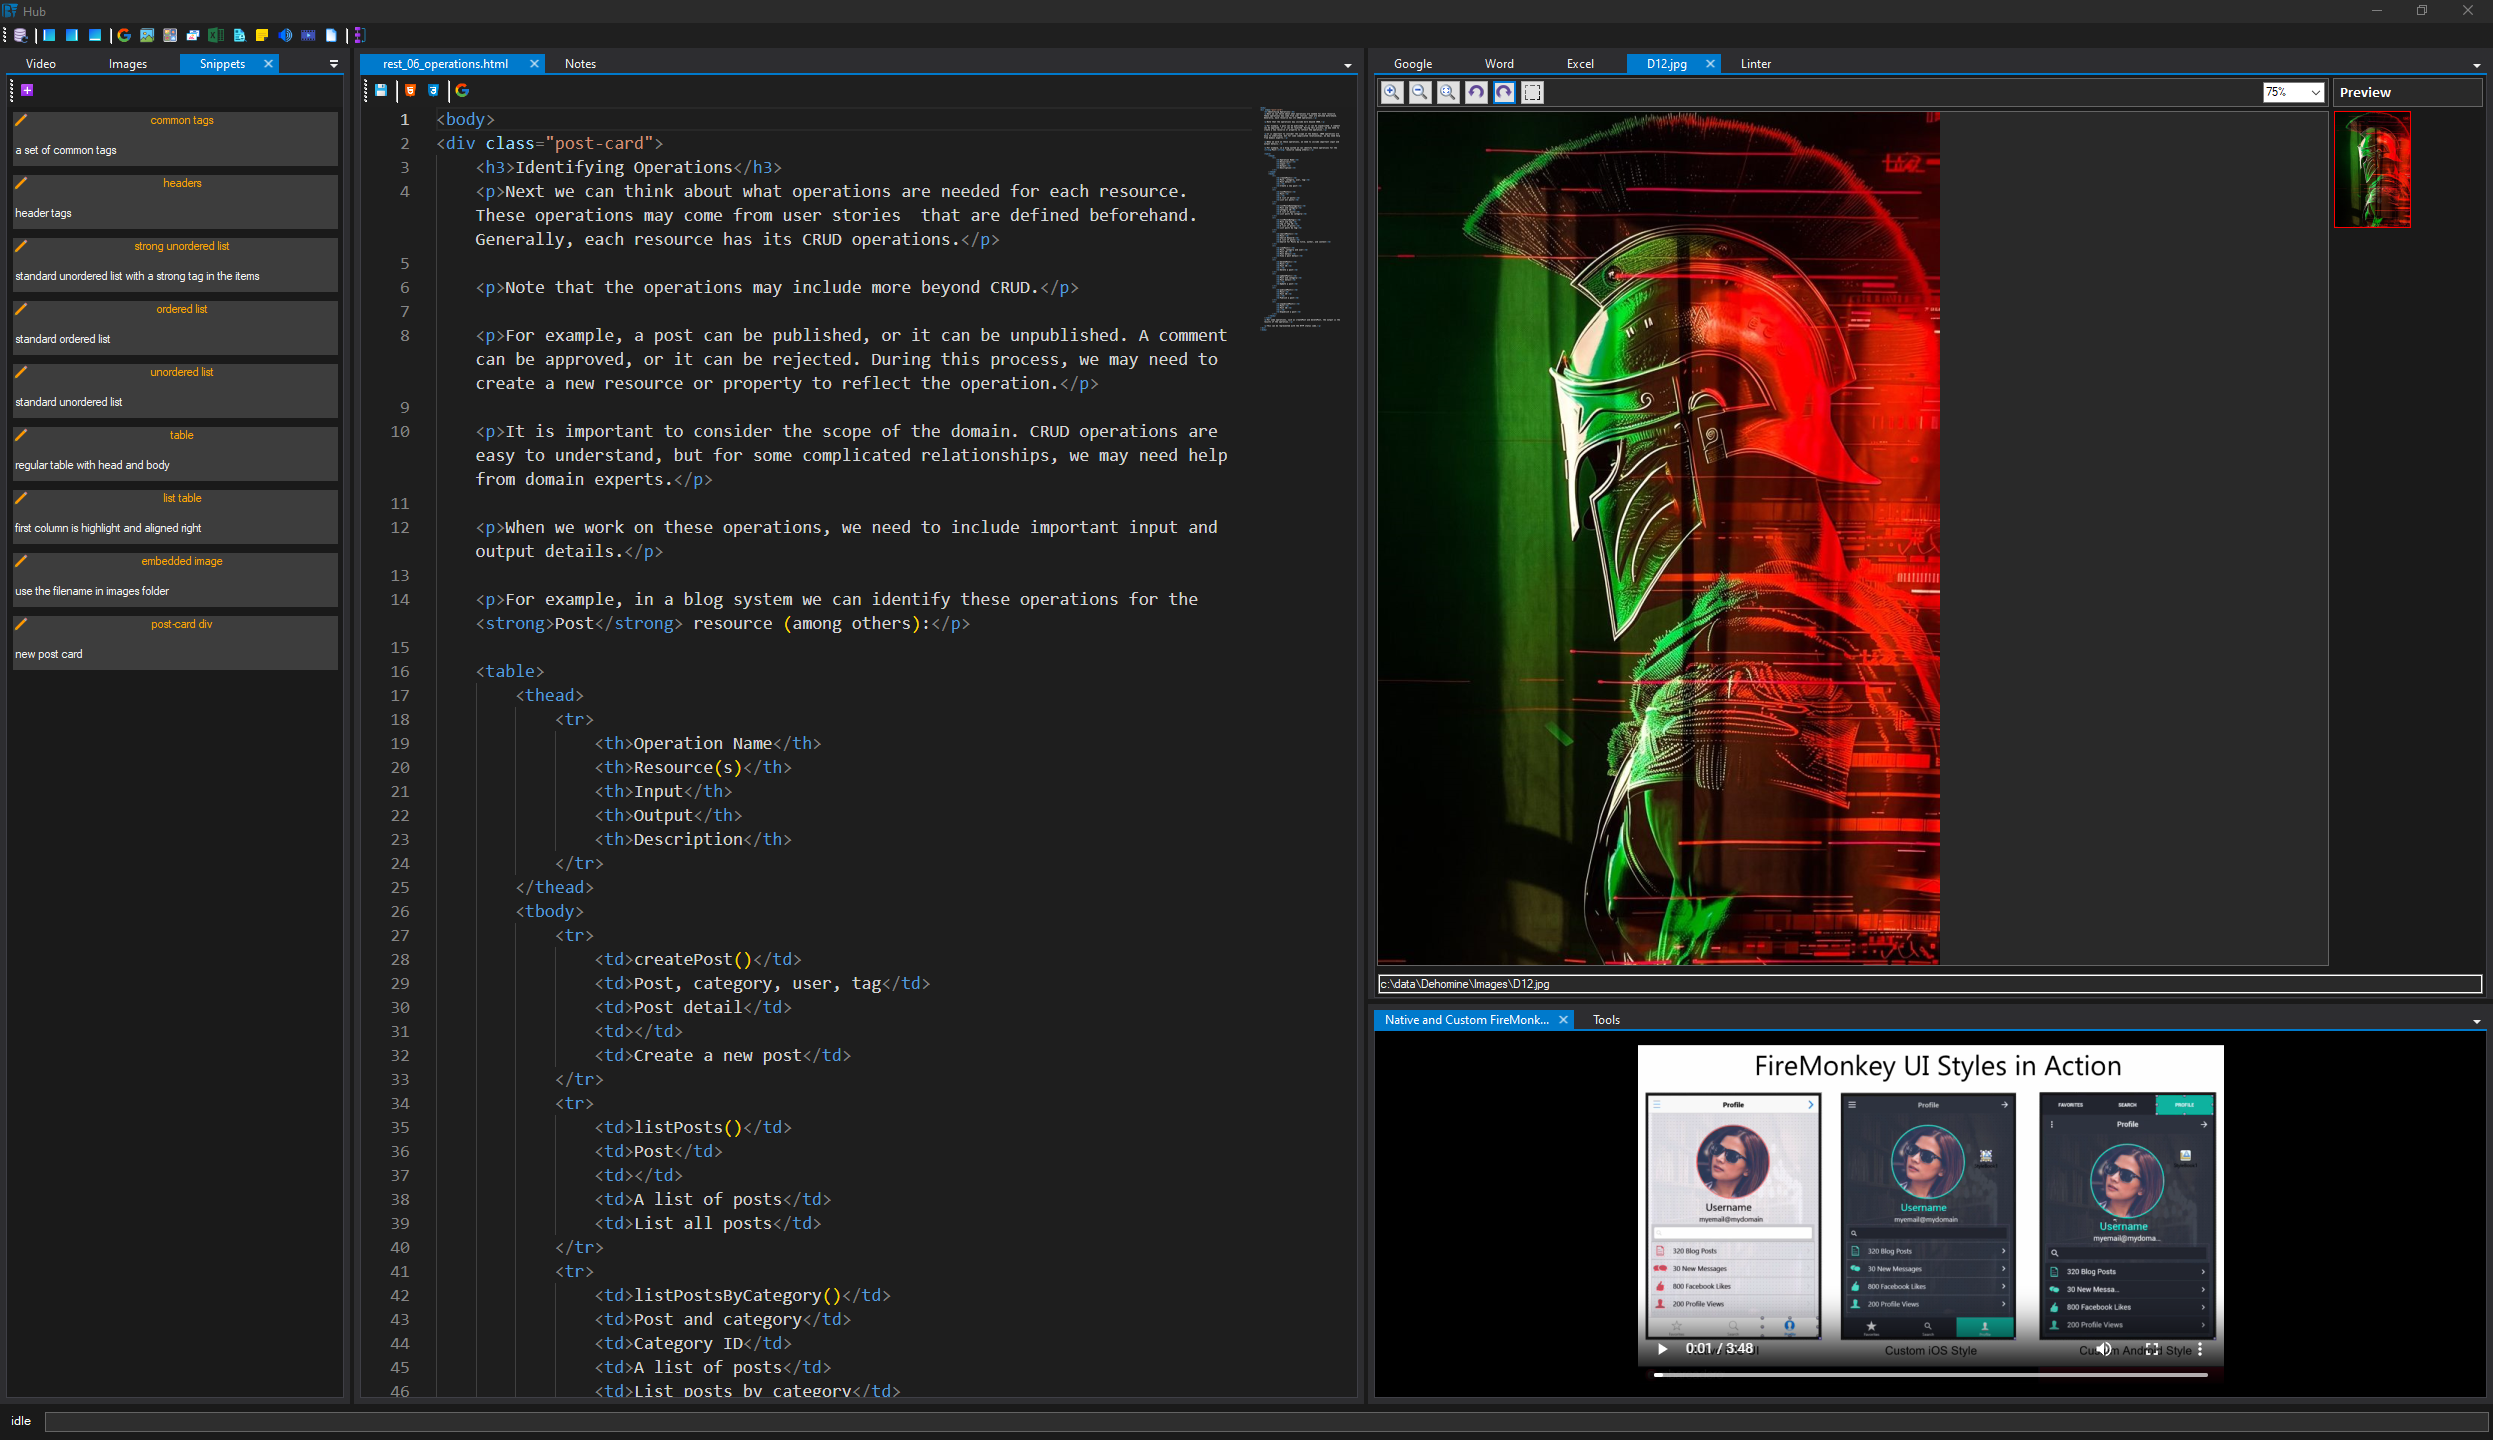This screenshot has height=1440, width=2493.
Task: Click the database refresh icon in the main toolbar
Action: pyautogui.click(x=20, y=35)
